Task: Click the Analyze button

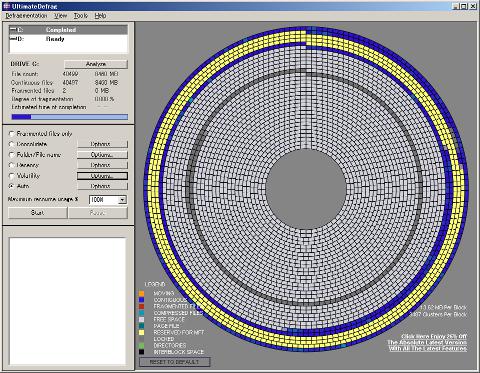Action: [x=96, y=64]
